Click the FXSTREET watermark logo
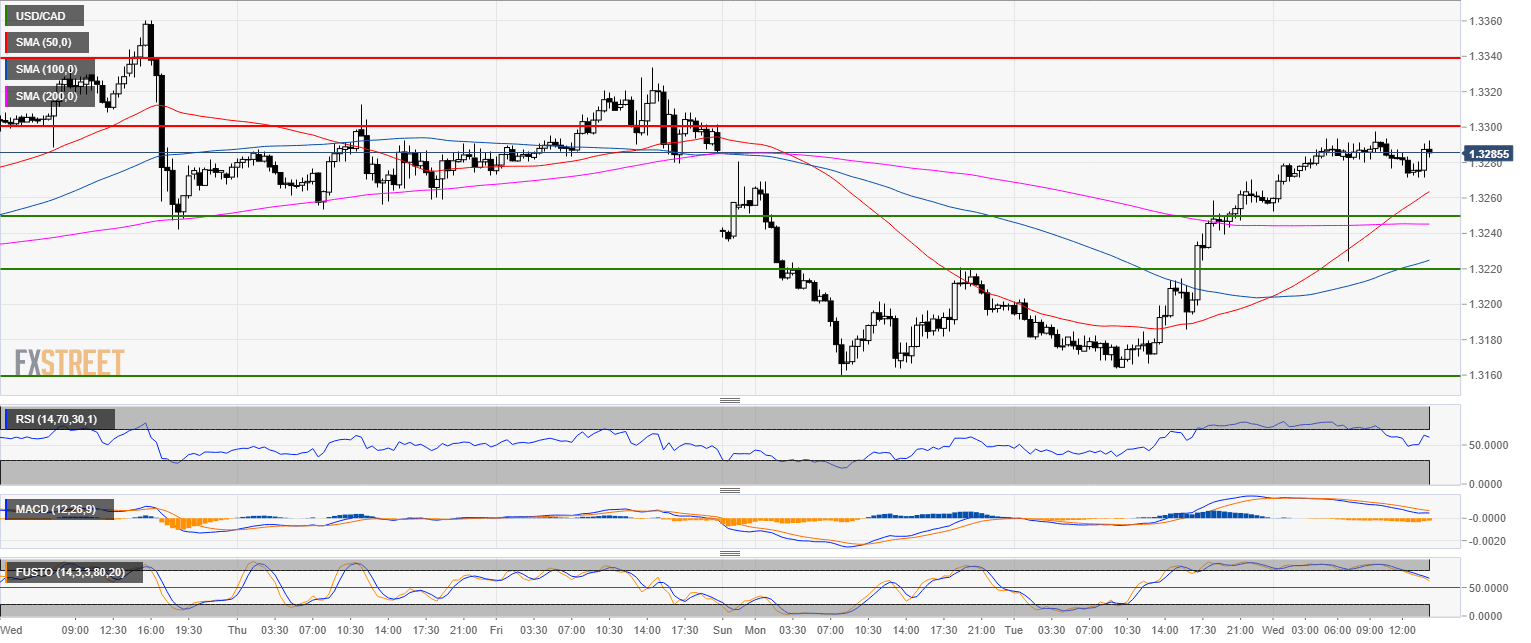Viewport: 1531px width, 643px height. [x=70, y=362]
